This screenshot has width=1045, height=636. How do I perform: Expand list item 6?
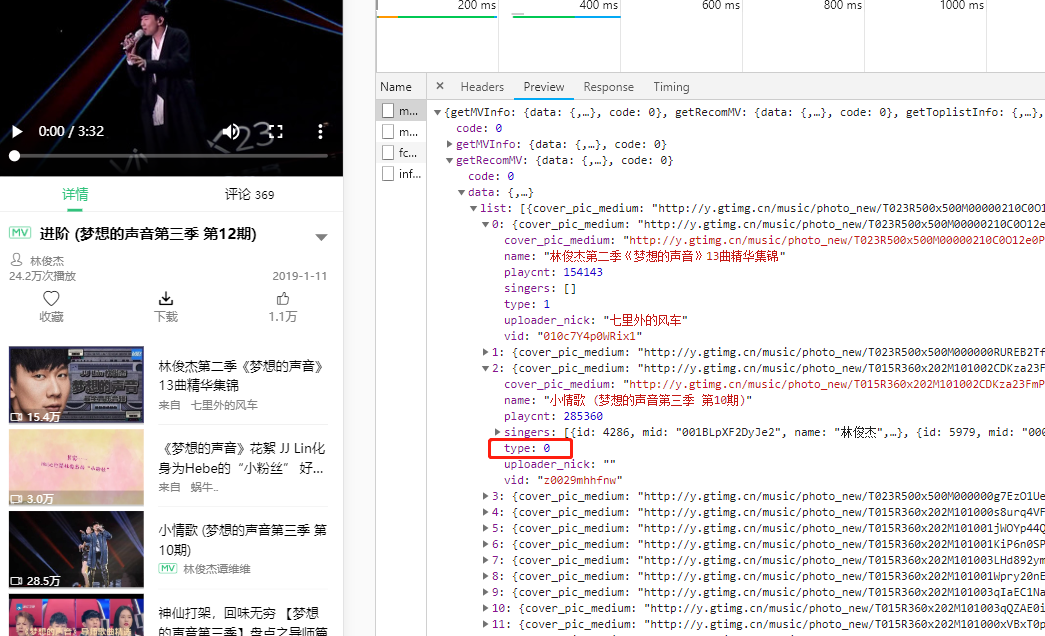tap(485, 544)
